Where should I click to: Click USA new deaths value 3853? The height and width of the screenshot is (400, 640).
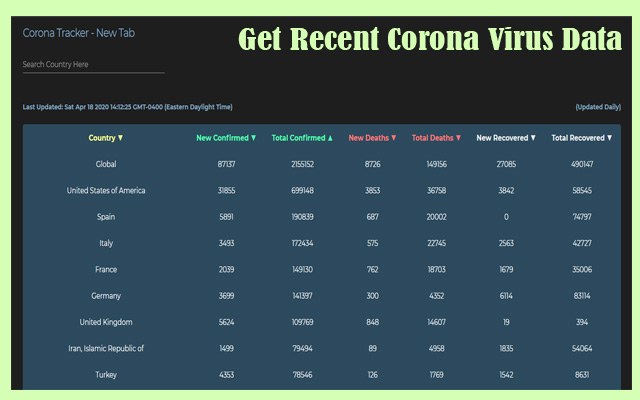point(373,191)
